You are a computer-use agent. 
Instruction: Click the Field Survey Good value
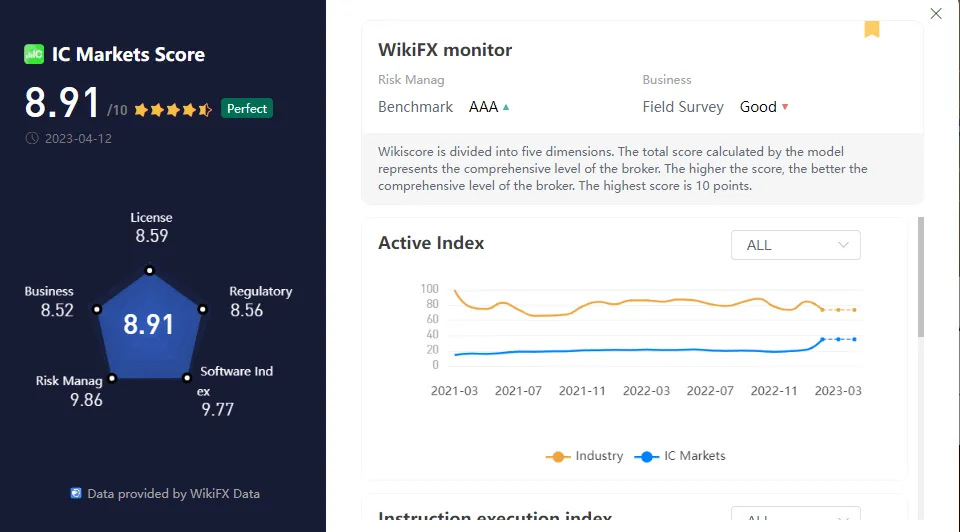point(758,107)
